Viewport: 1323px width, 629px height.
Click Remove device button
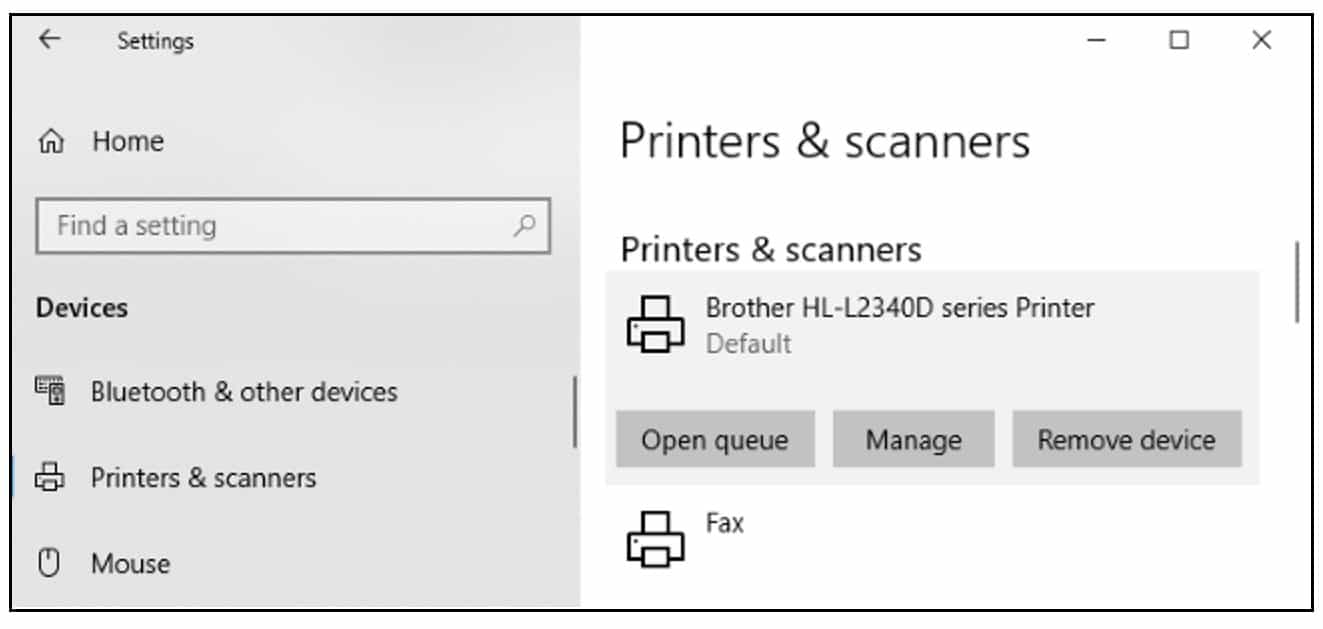[1127, 439]
